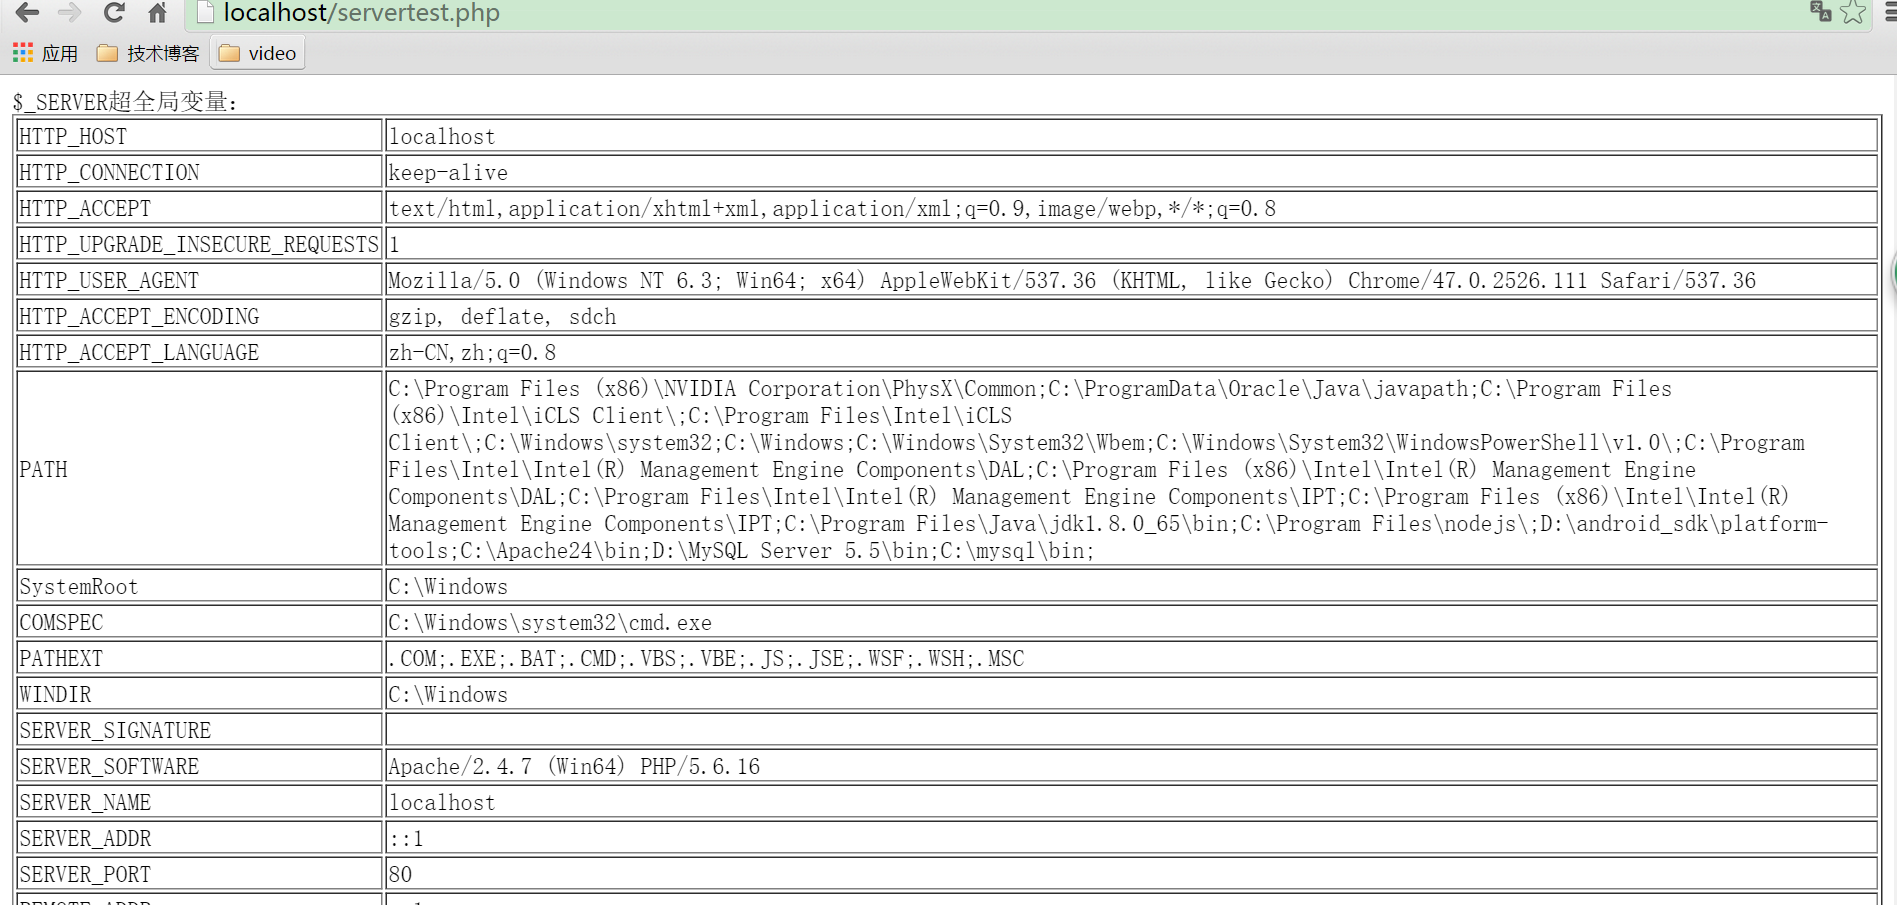Image resolution: width=1897 pixels, height=905 pixels.
Task: Select the SERVER_PORT key cell
Action: coord(199,874)
